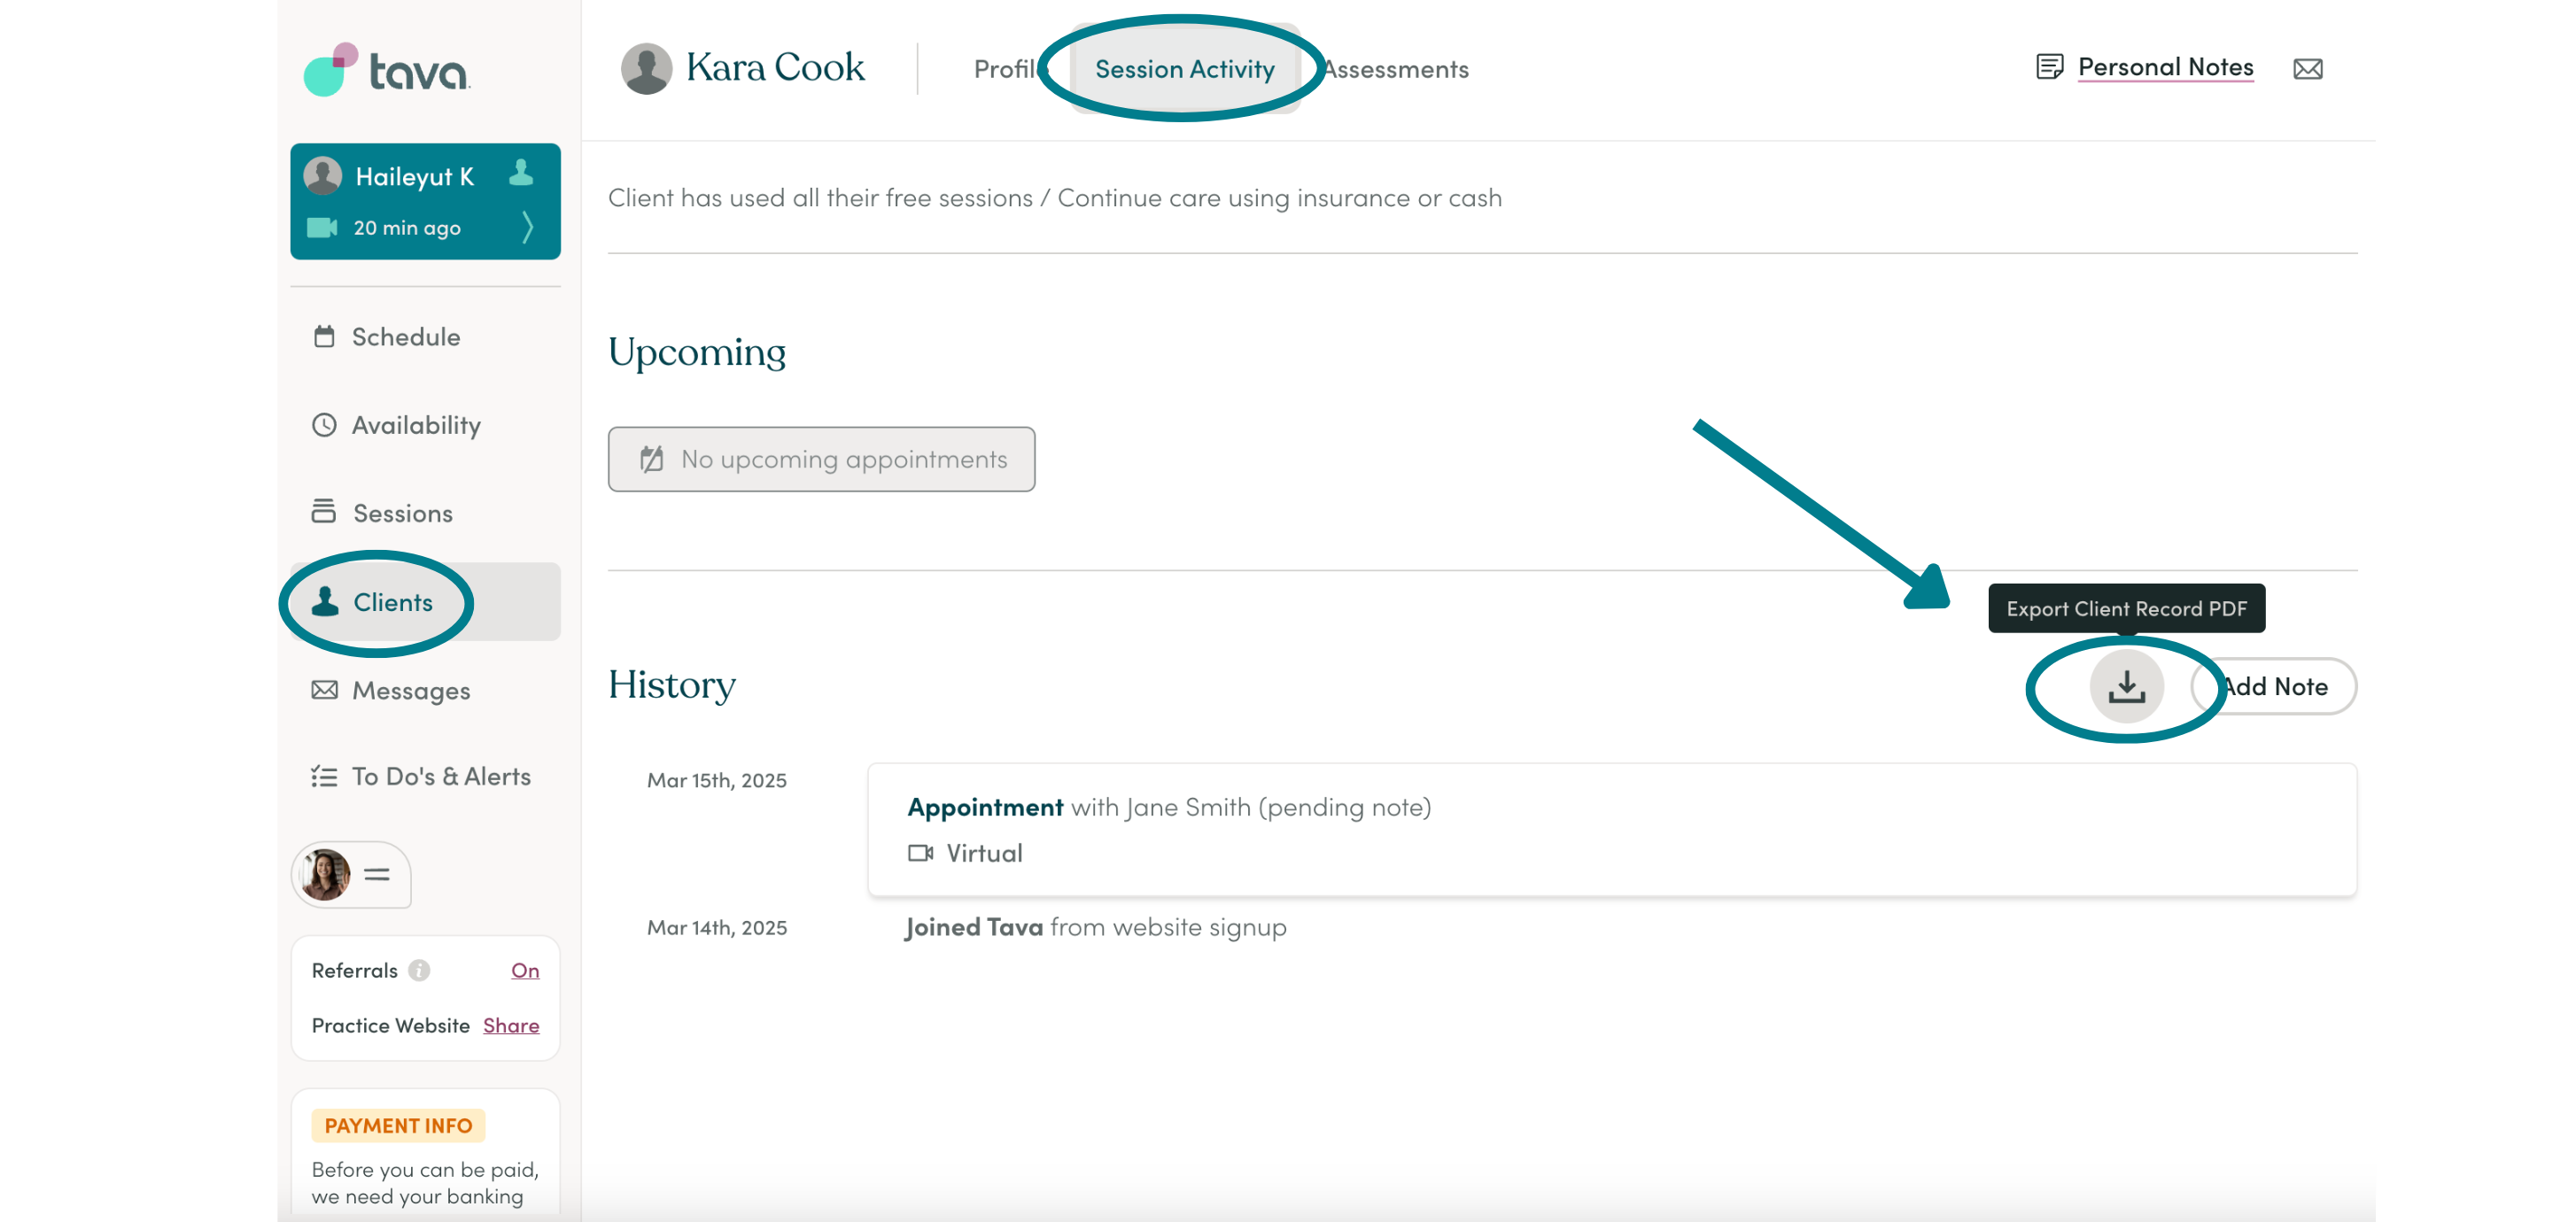This screenshot has width=2576, height=1222.
Task: Open To Do's & Alerts
Action: point(425,776)
